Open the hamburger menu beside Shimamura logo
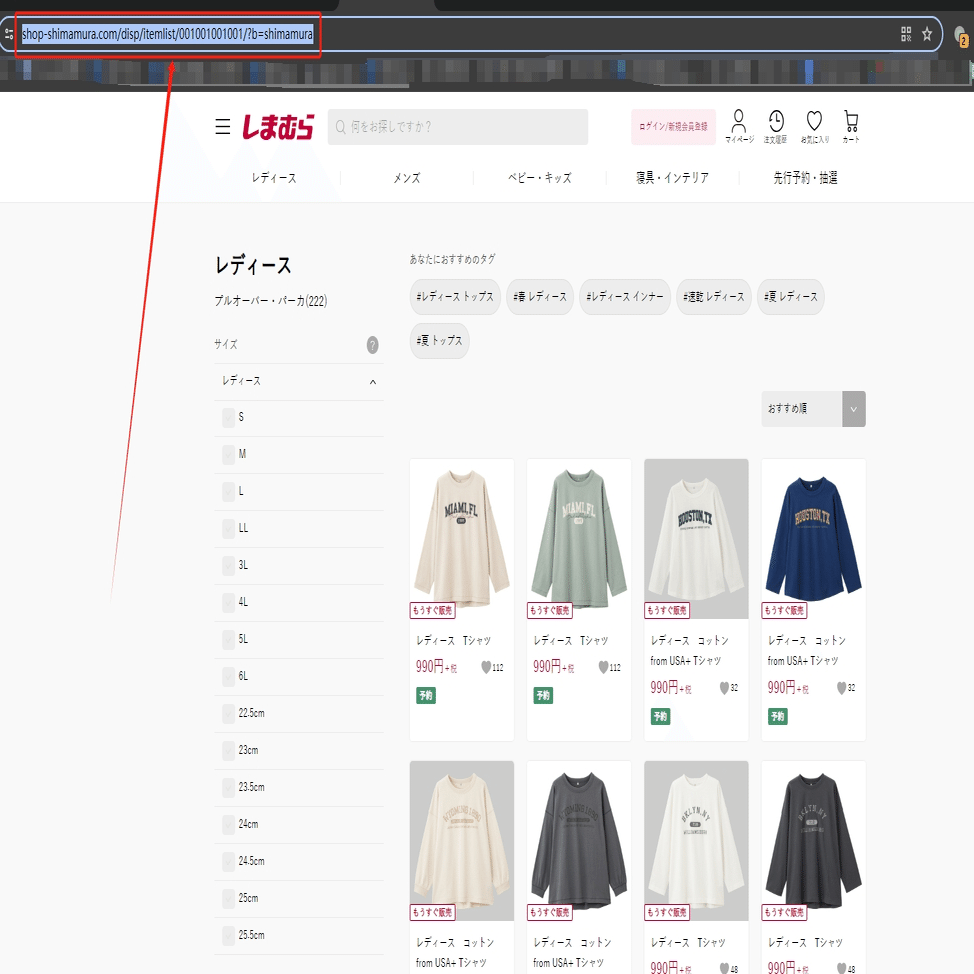This screenshot has height=974, width=974. tap(222, 127)
